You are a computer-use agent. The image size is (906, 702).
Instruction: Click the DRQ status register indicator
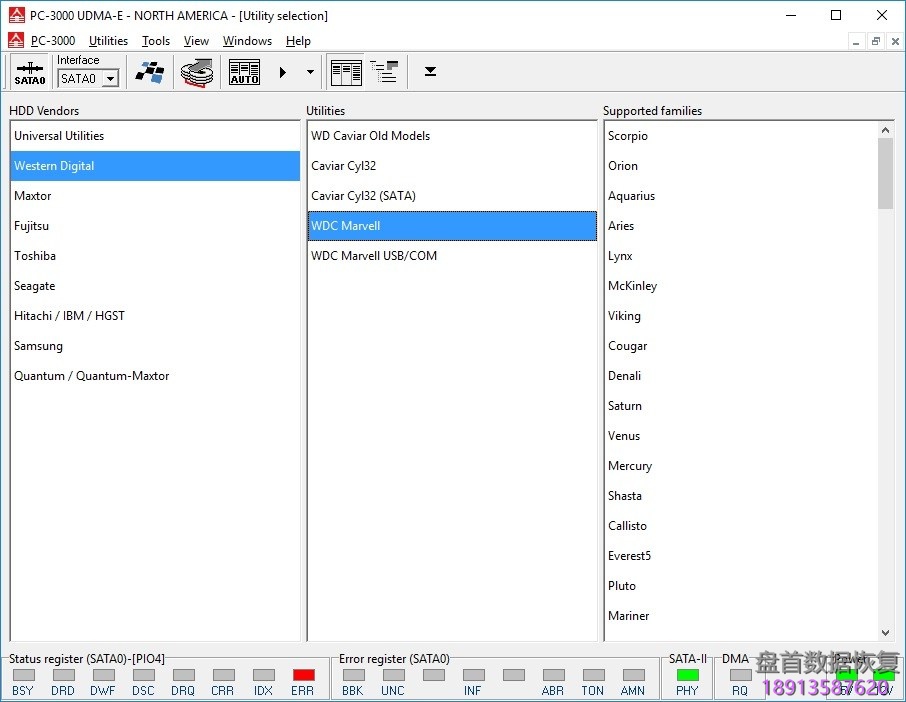point(183,676)
